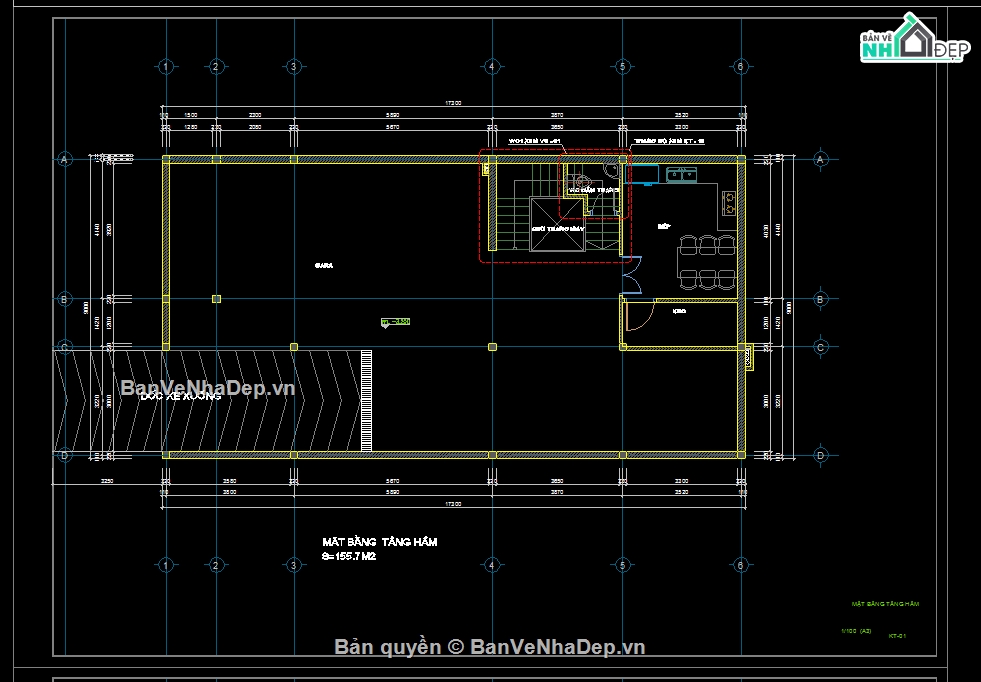The height and width of the screenshot is (682, 981).
Task: Click the S=155.7 M2 area text
Action: (349, 556)
